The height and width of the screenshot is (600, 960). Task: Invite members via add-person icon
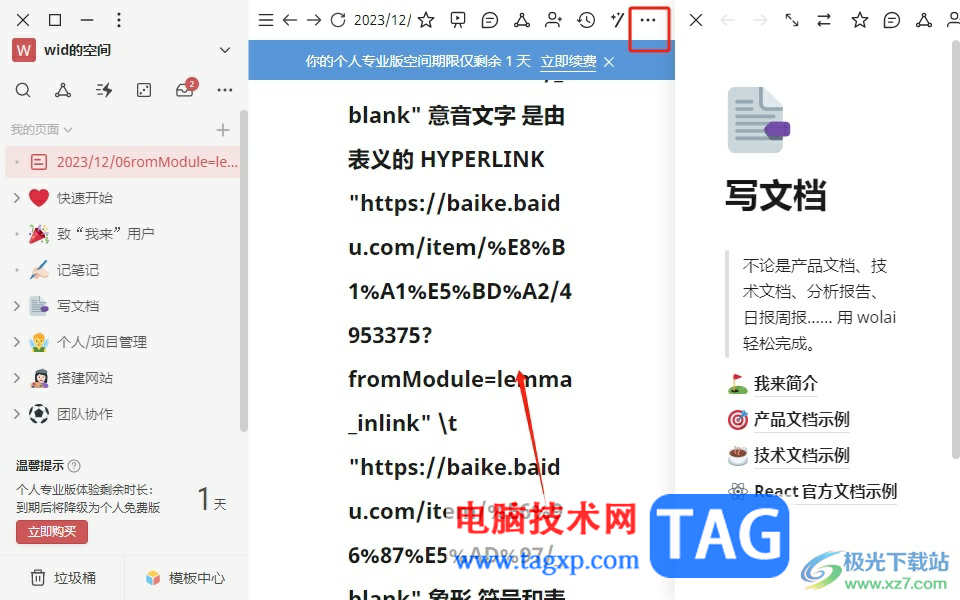pyautogui.click(x=553, y=20)
